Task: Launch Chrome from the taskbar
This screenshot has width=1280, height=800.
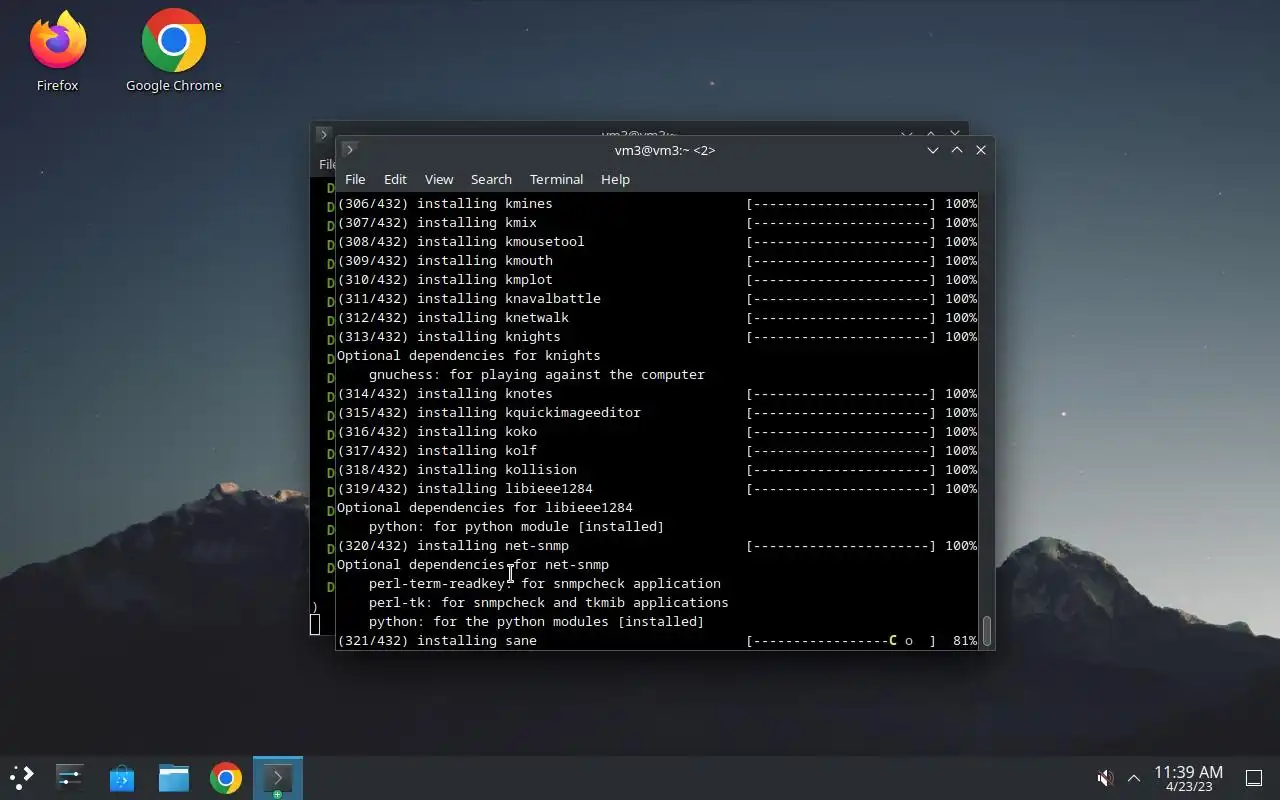Action: click(x=225, y=778)
